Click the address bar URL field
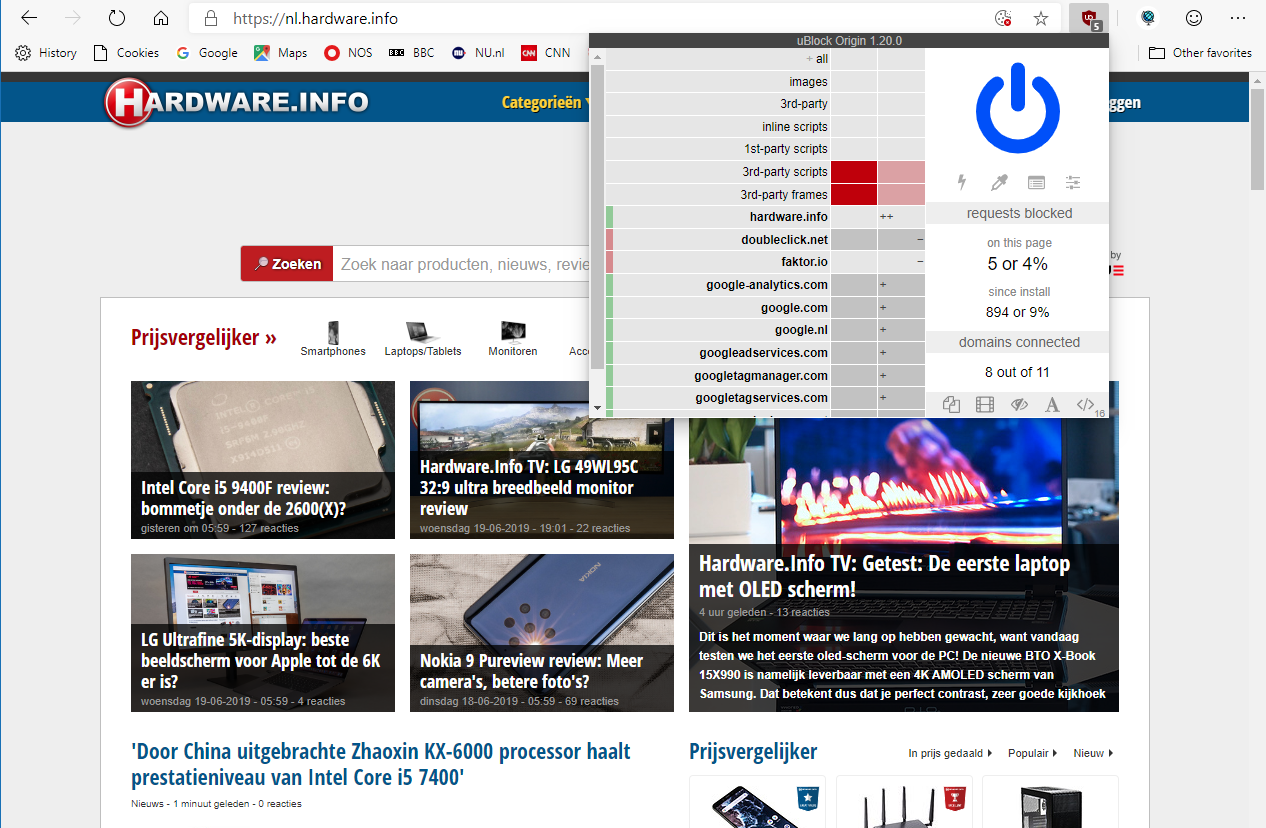This screenshot has width=1266, height=828. click(x=590, y=18)
